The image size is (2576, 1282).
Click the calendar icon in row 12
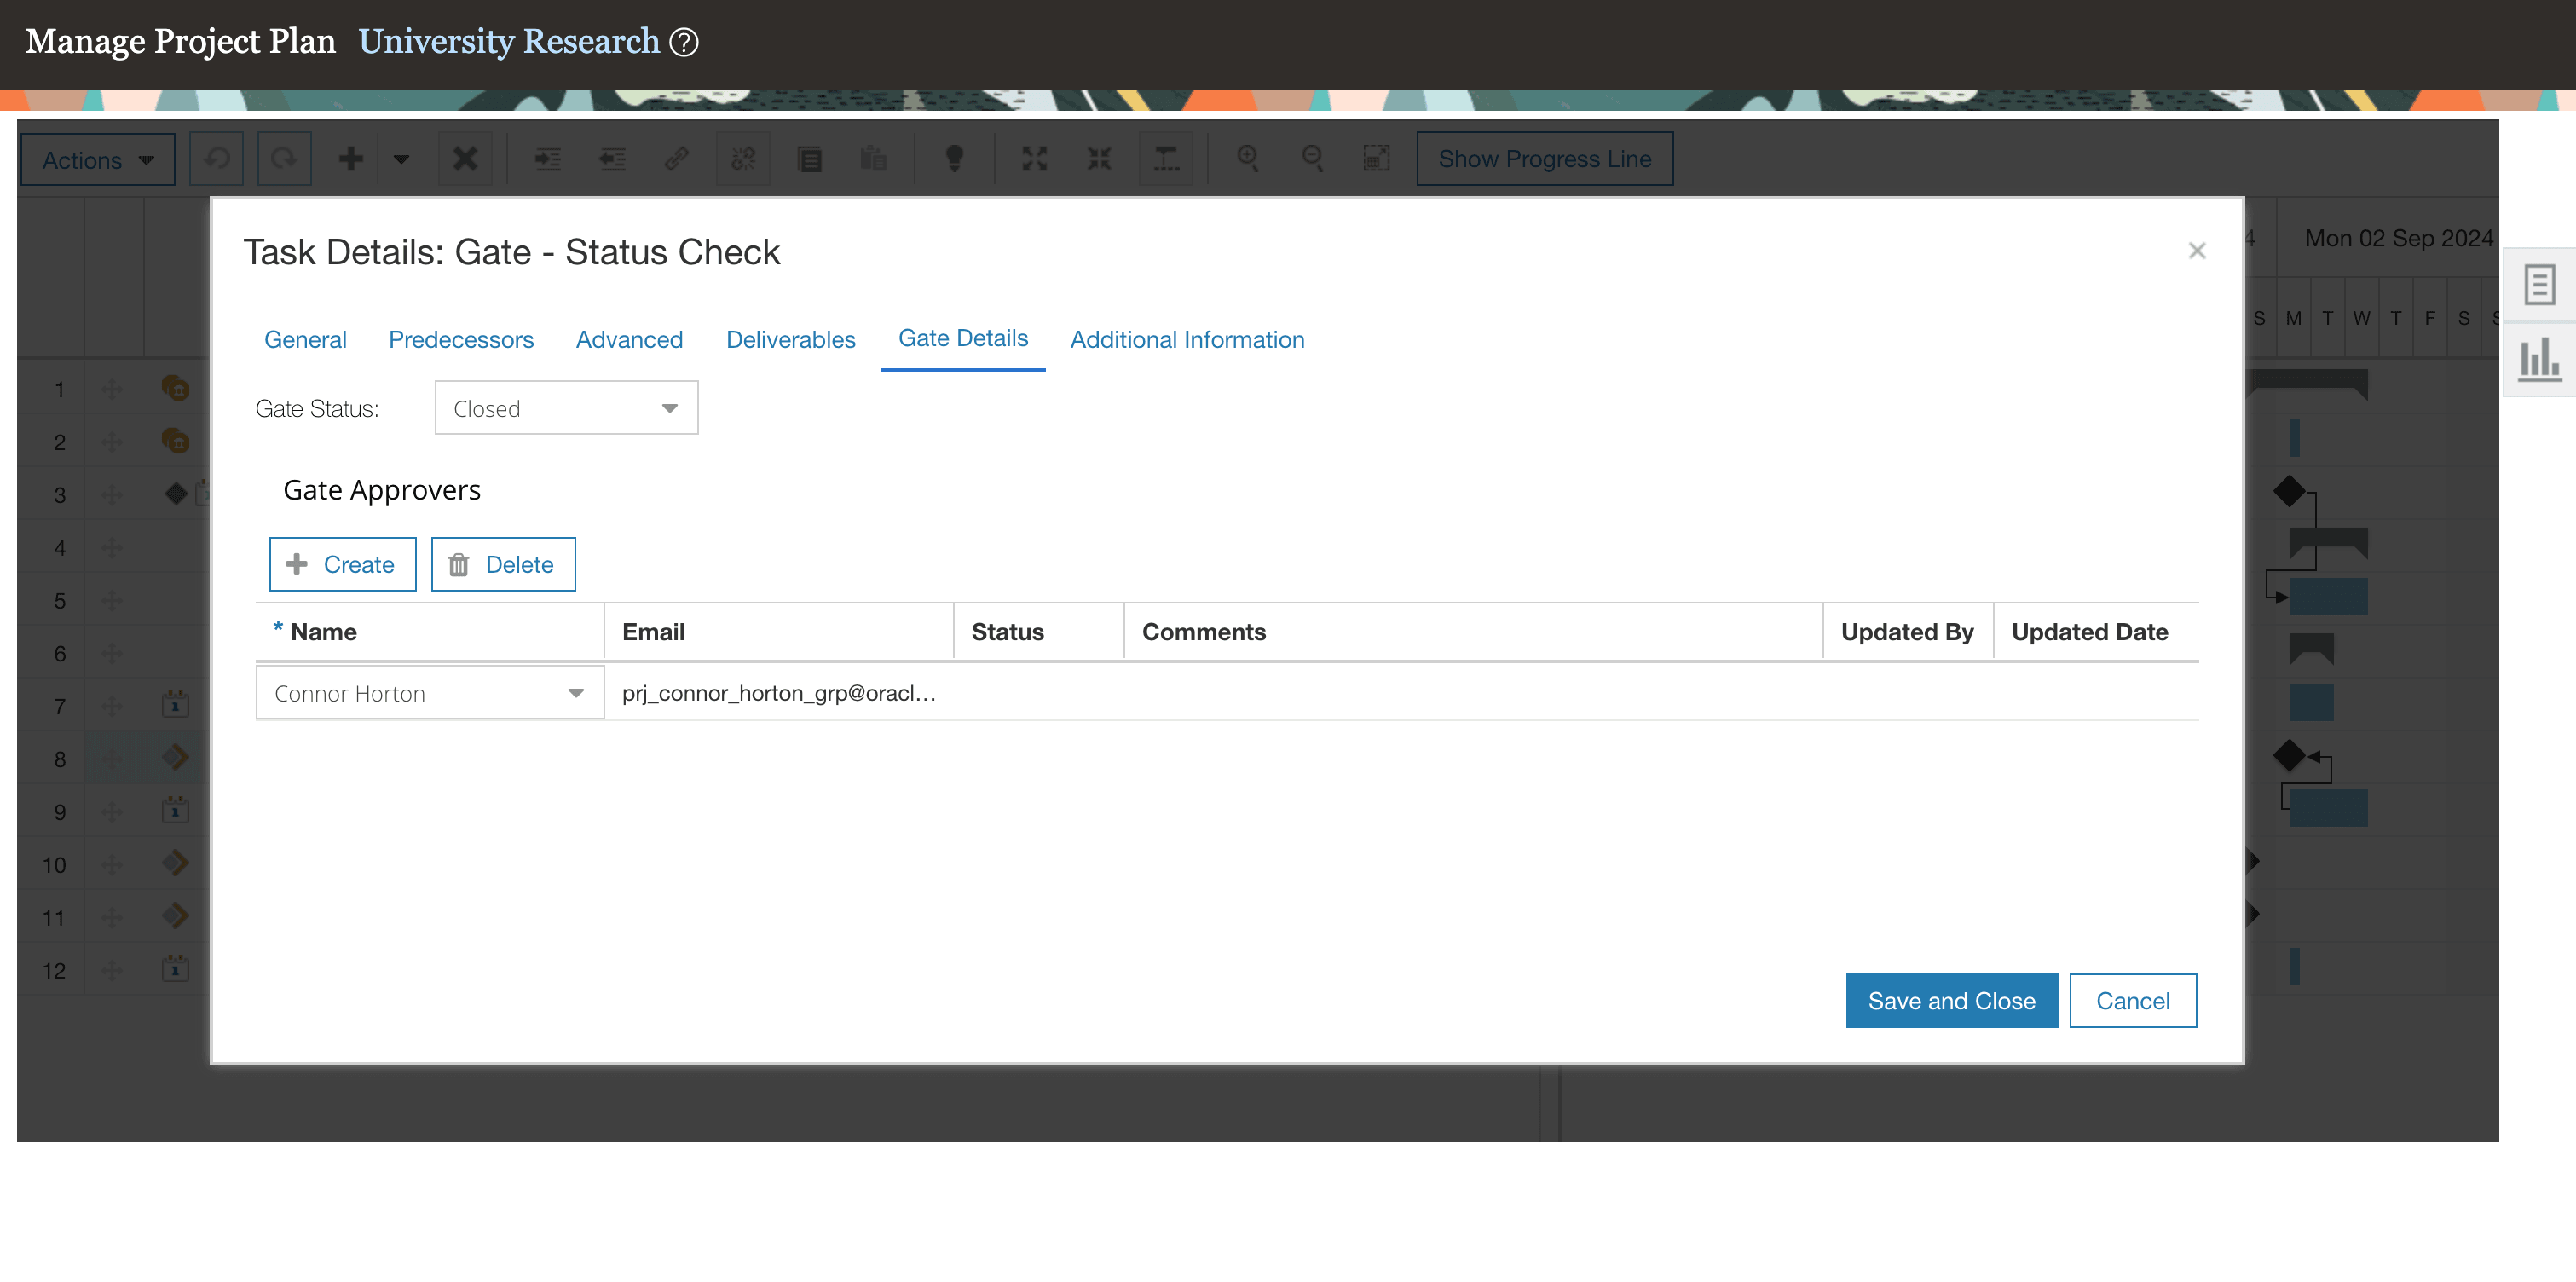tap(176, 969)
